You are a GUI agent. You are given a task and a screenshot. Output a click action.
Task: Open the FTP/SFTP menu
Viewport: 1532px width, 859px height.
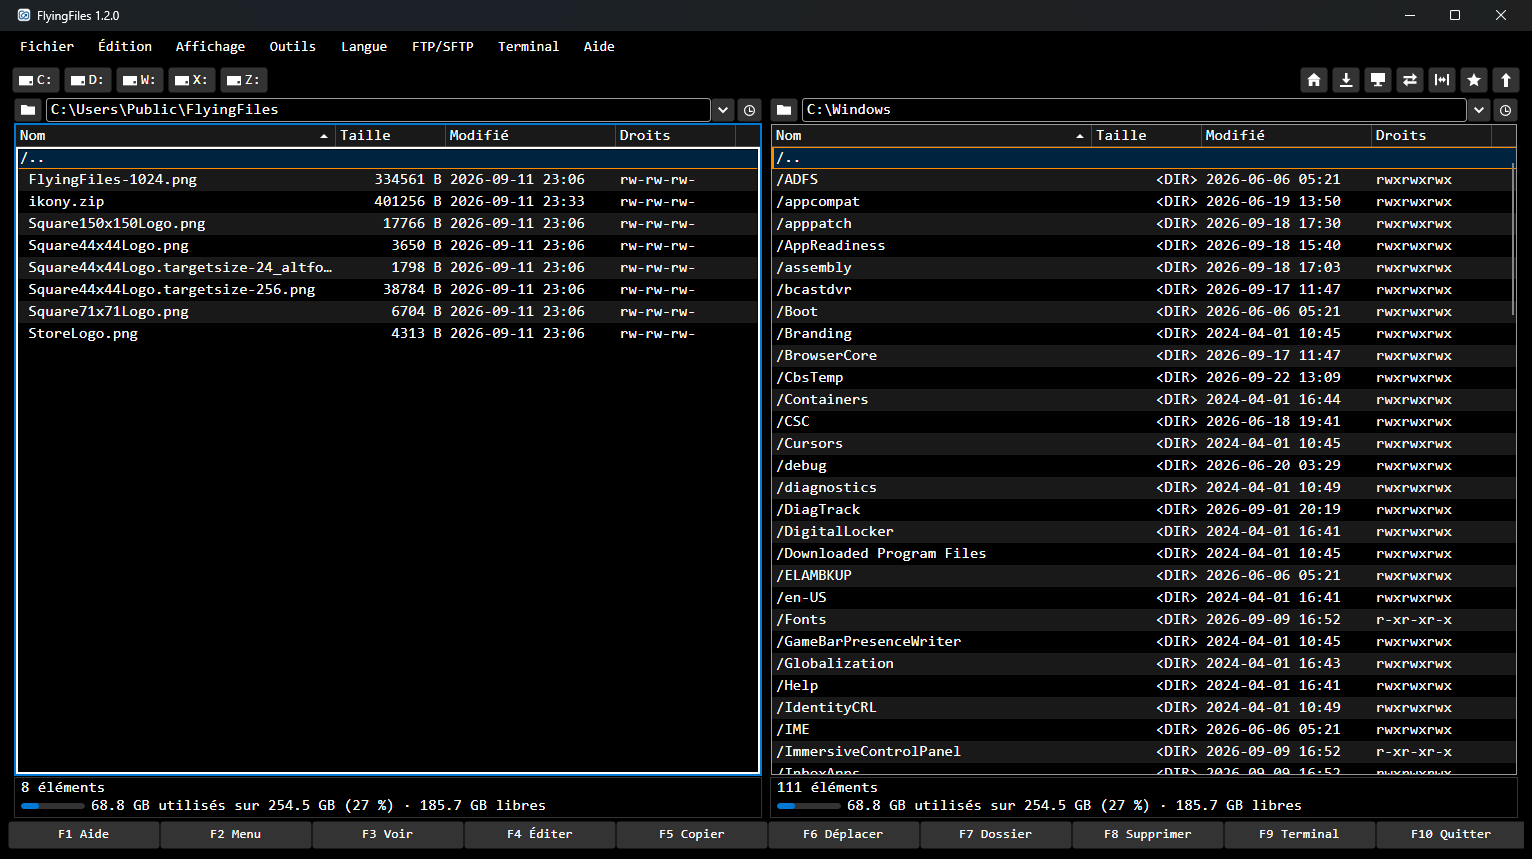[x=443, y=46]
